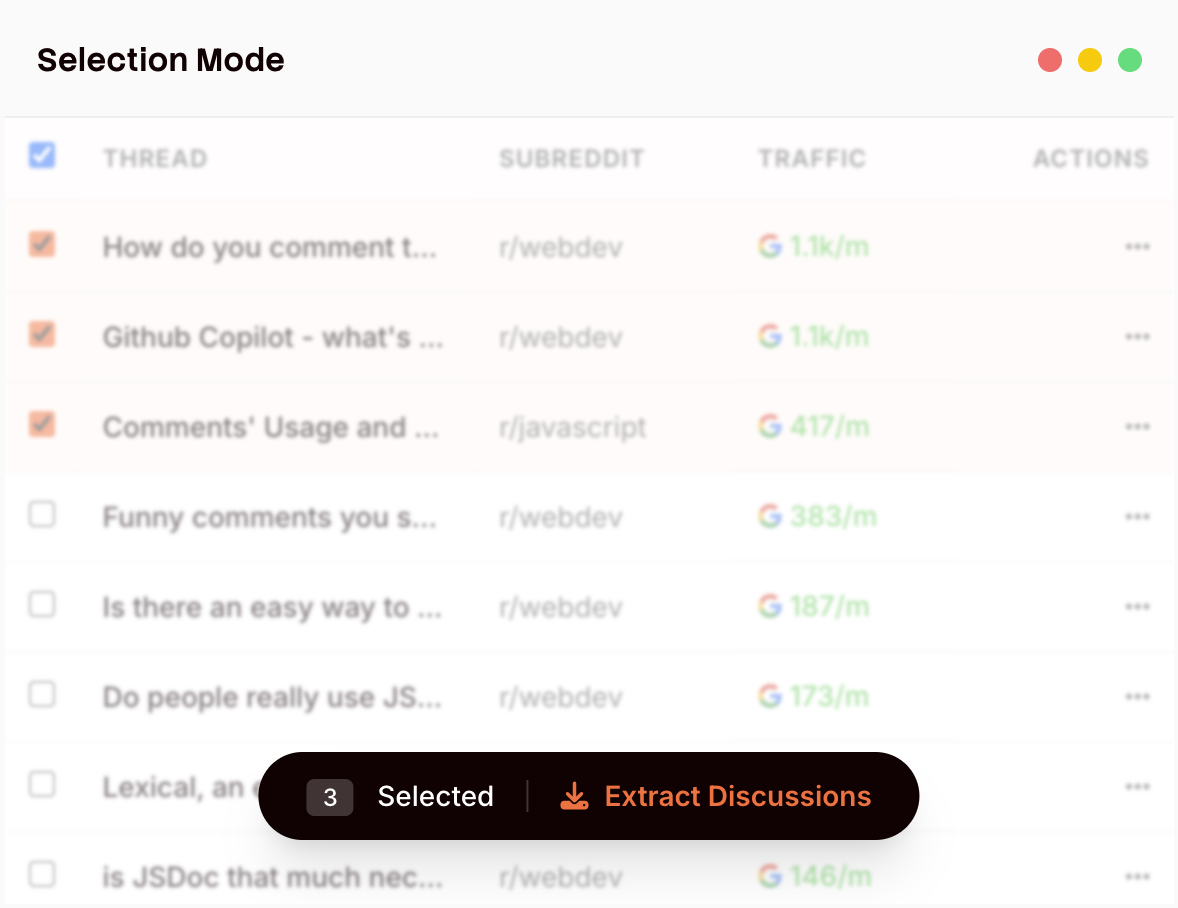Click the Google icon showing 383/m traffic

(768, 517)
